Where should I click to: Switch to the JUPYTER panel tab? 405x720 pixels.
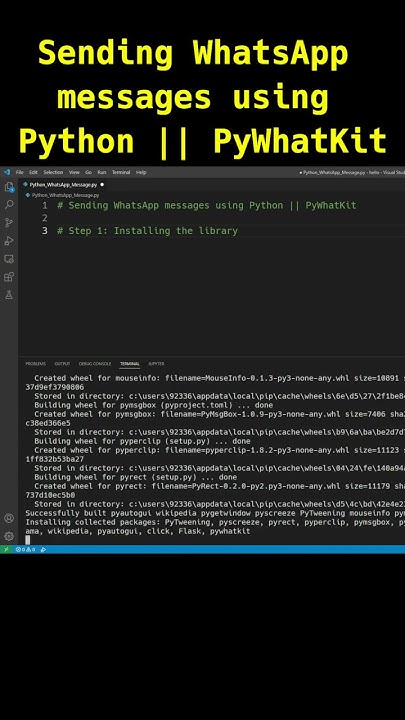tap(156, 364)
